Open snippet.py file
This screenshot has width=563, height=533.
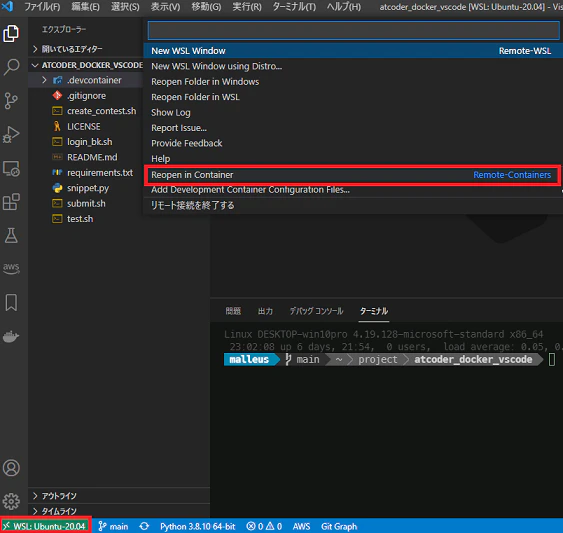tap(86, 188)
